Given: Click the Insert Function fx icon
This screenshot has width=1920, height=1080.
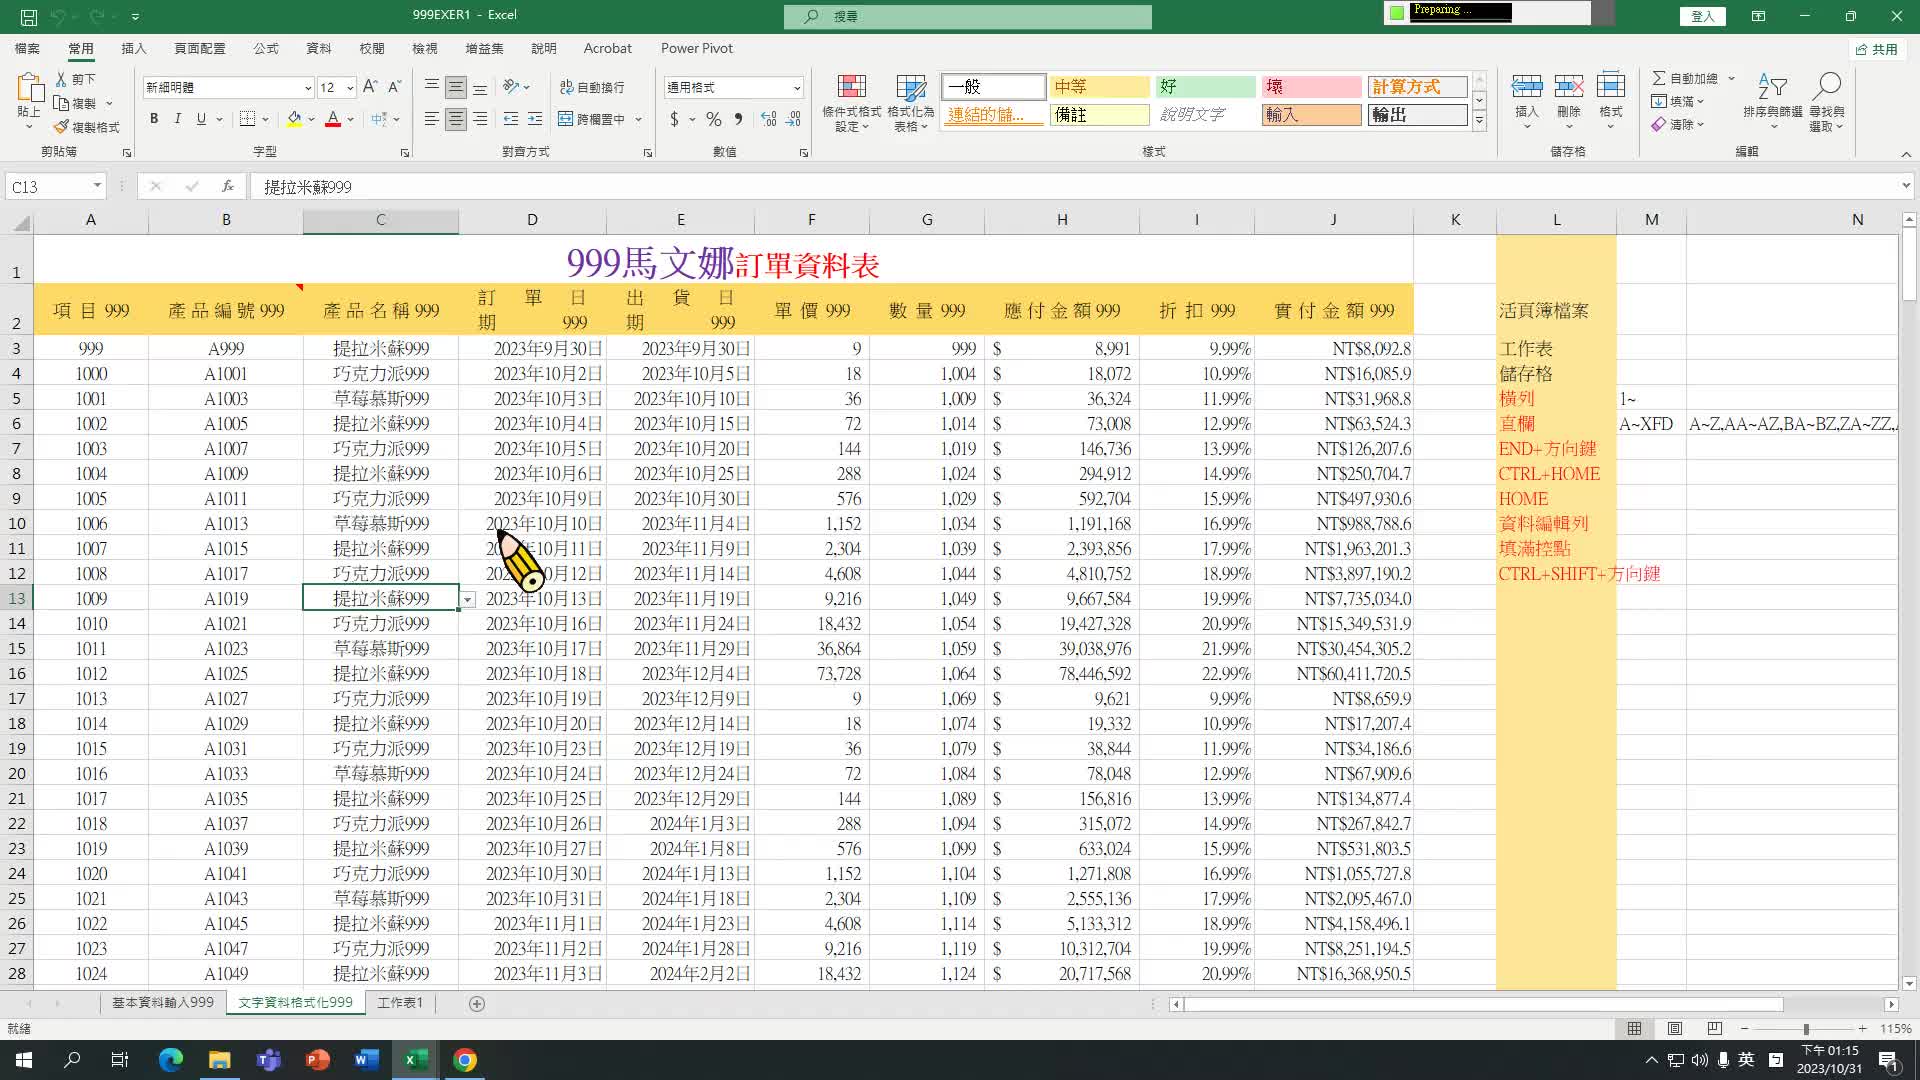Looking at the screenshot, I should coord(228,186).
